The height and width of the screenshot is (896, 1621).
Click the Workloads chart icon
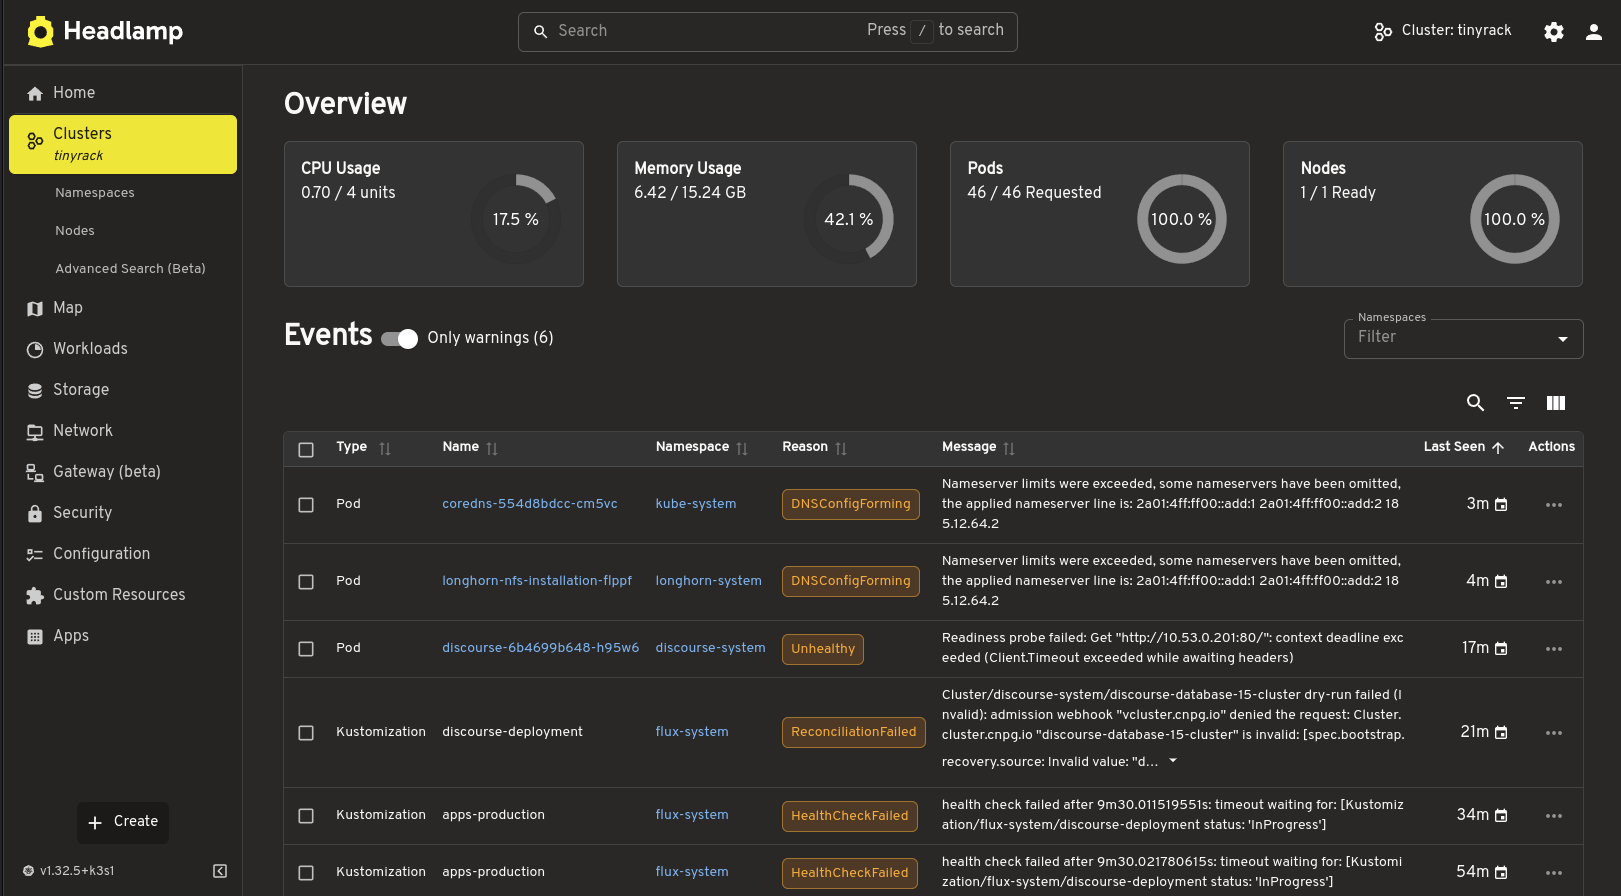click(35, 350)
